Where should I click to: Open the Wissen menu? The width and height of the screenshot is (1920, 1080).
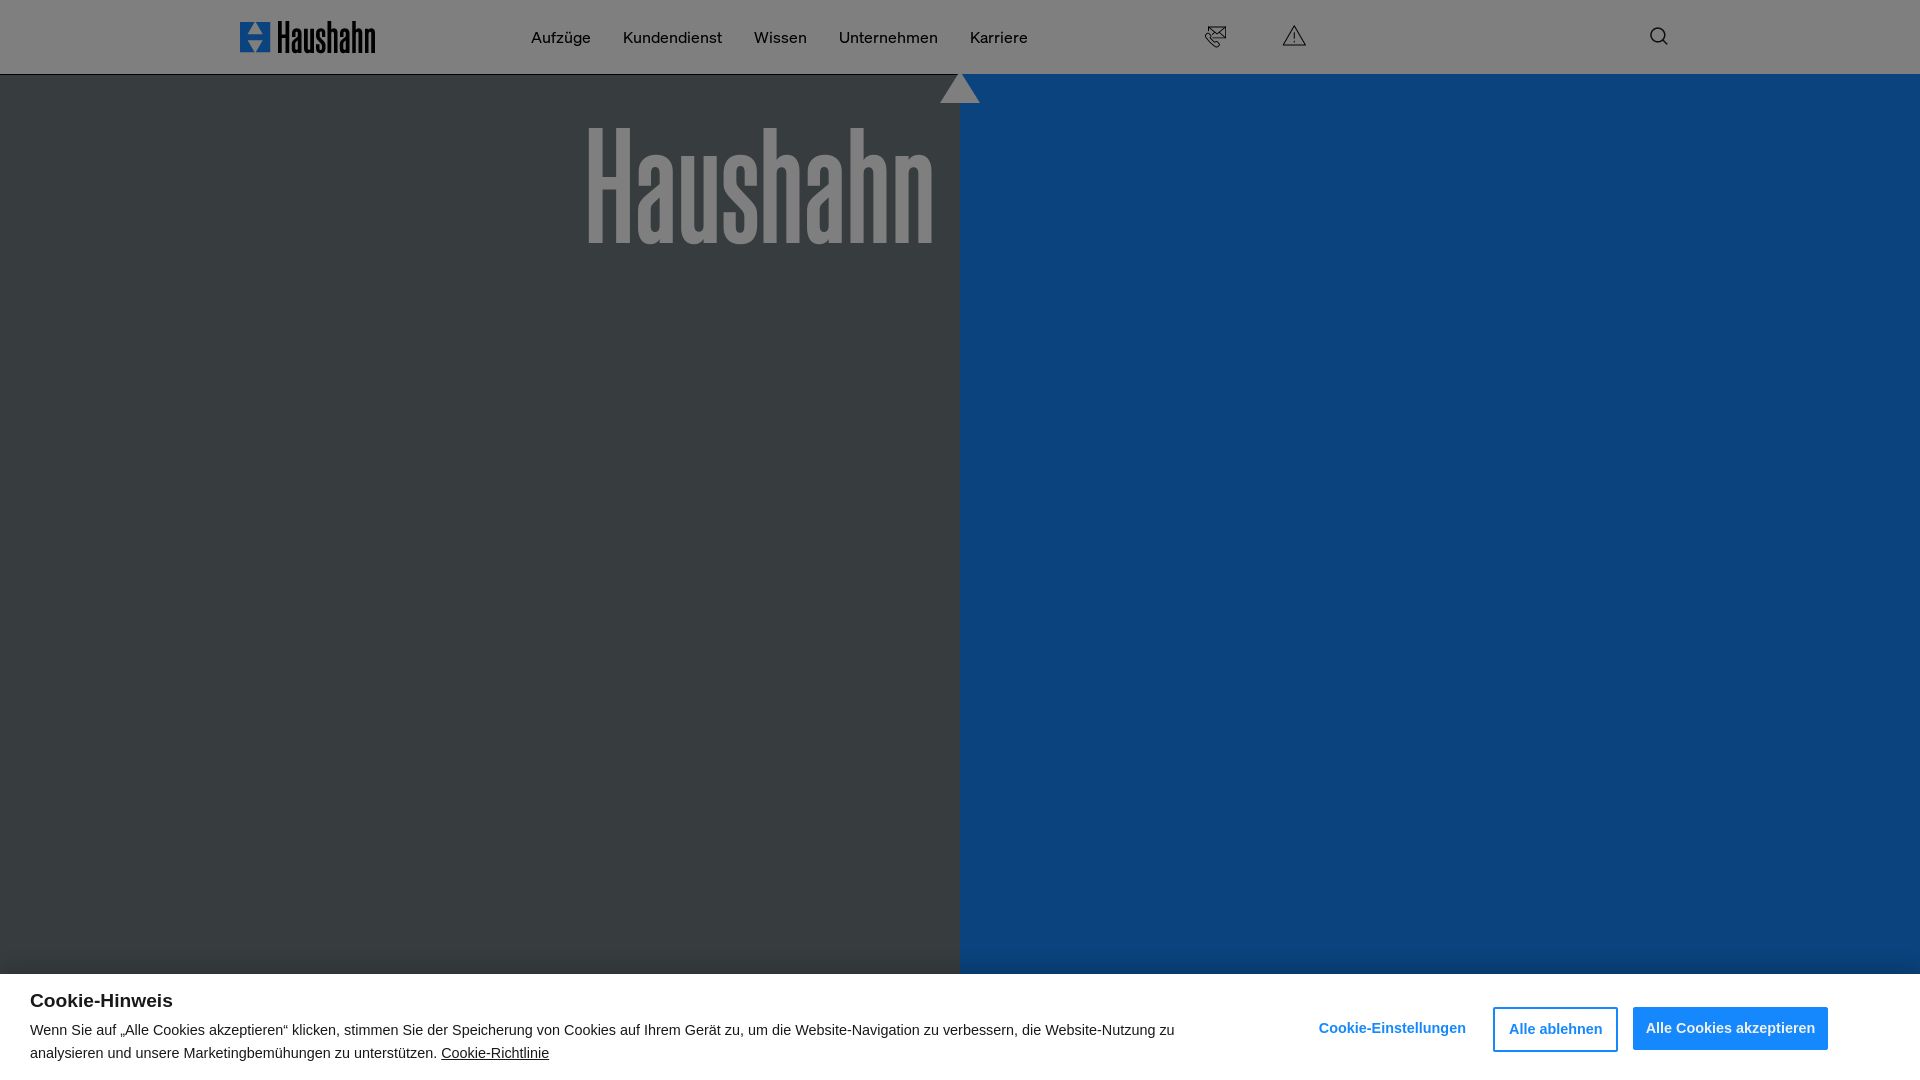tap(780, 37)
